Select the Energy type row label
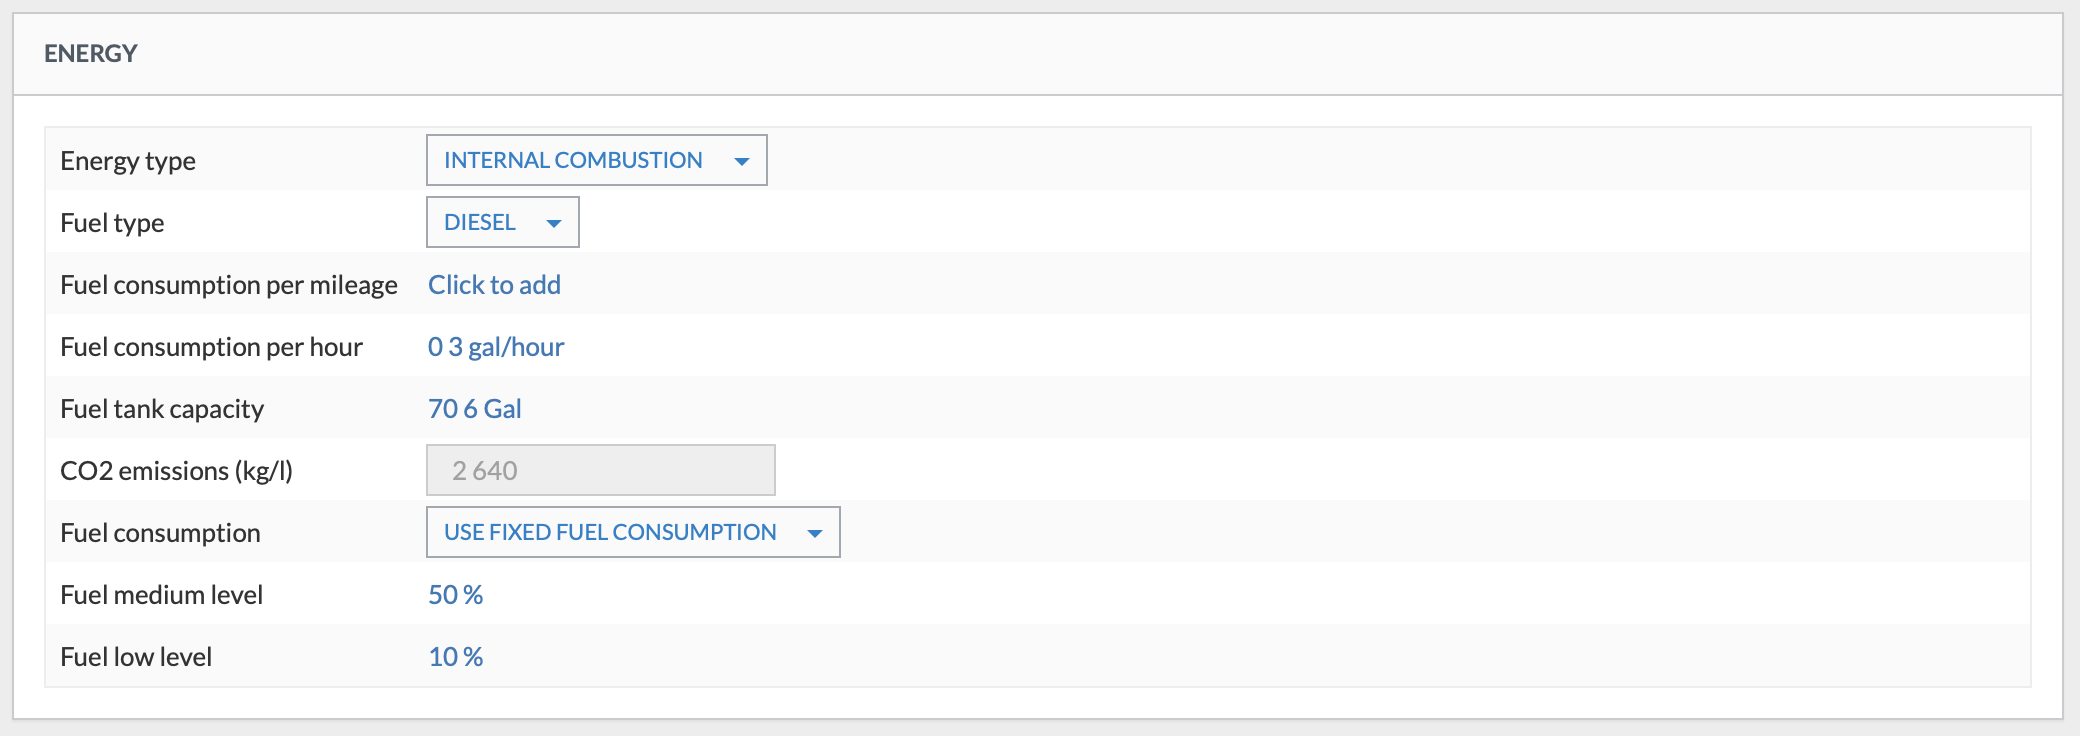This screenshot has width=2080, height=736. tap(128, 161)
